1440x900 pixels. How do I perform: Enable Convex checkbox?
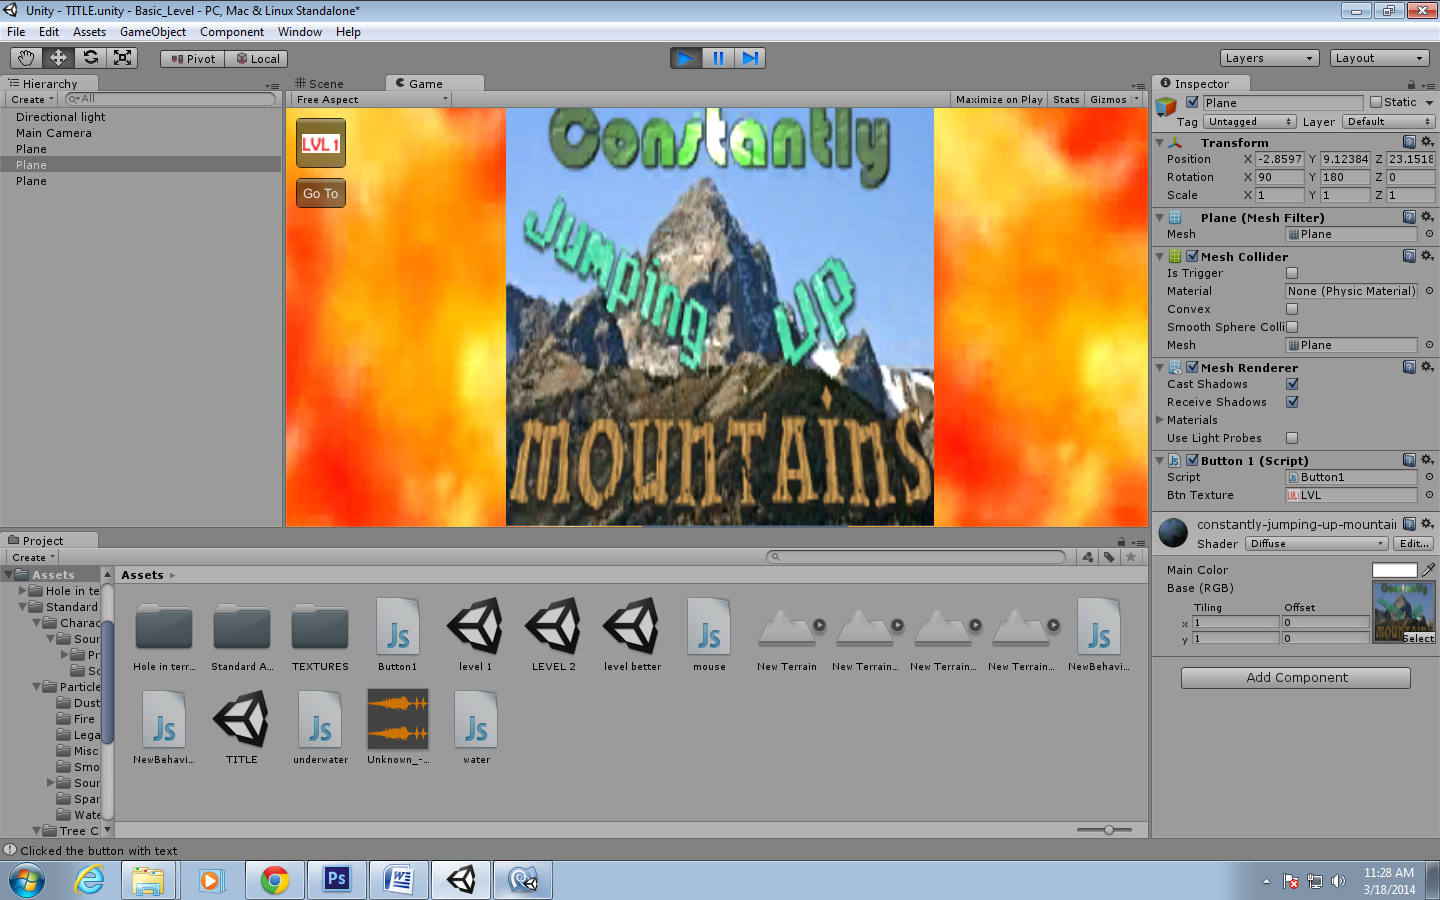click(x=1292, y=309)
